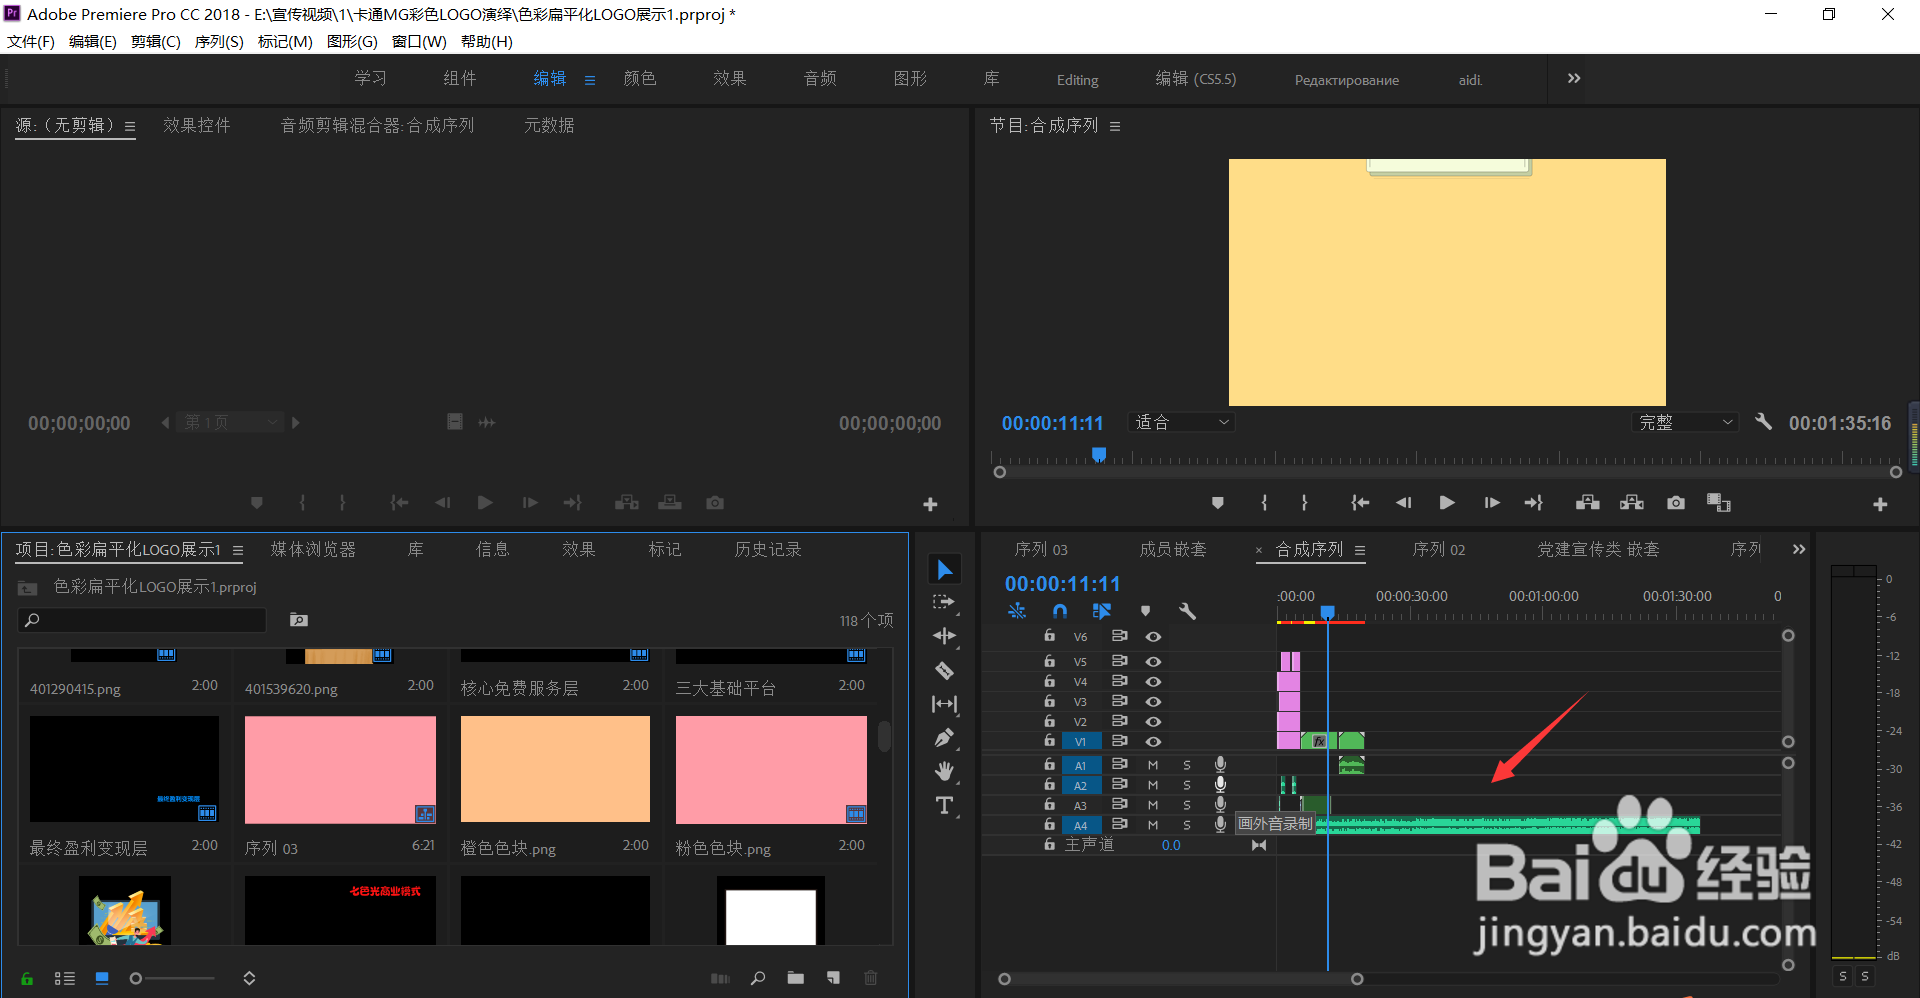
Task: Select the Razor tool
Action: (944, 669)
